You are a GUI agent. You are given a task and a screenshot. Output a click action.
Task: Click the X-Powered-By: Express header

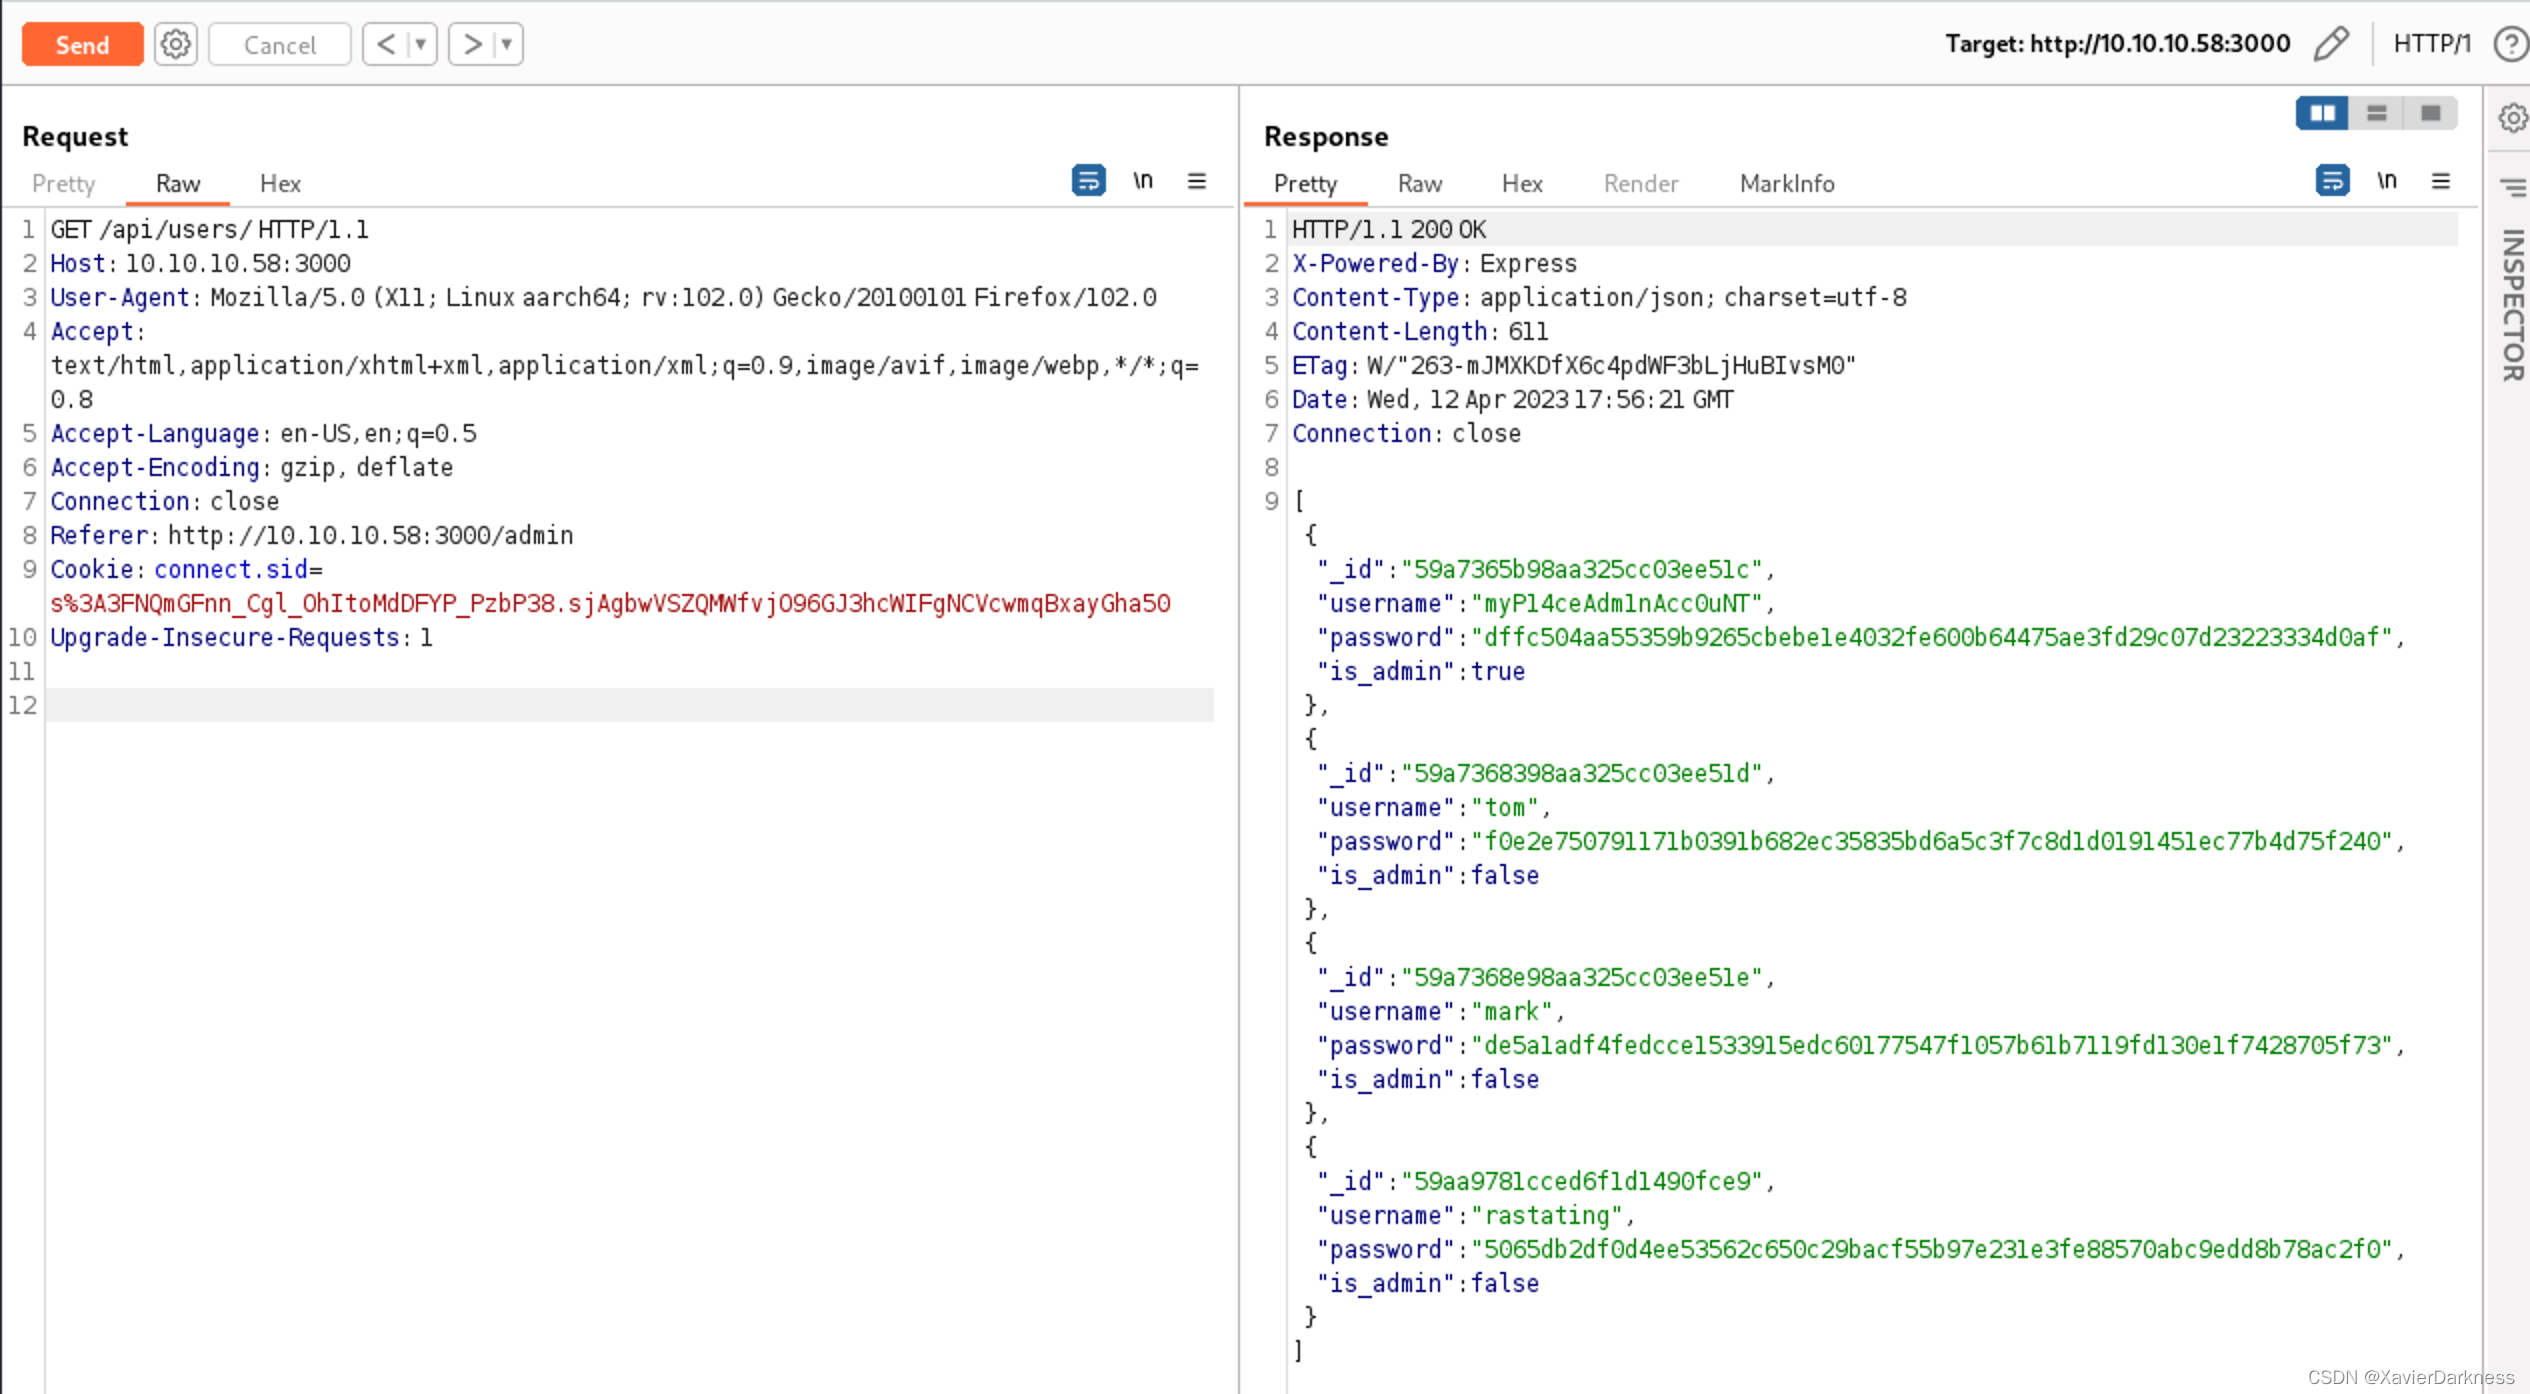pyautogui.click(x=1434, y=263)
